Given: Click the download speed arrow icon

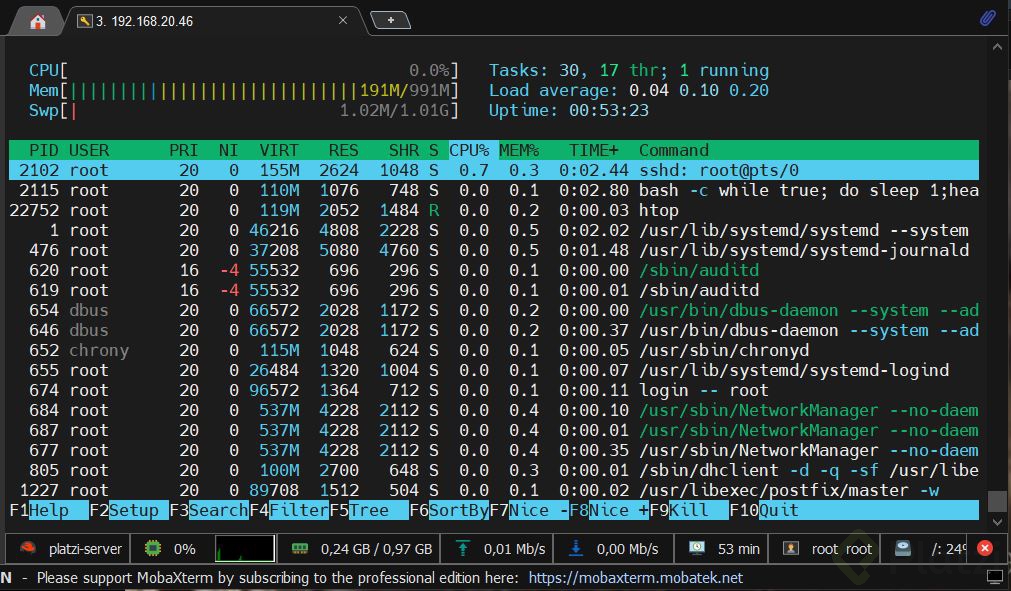Looking at the screenshot, I should 576,548.
